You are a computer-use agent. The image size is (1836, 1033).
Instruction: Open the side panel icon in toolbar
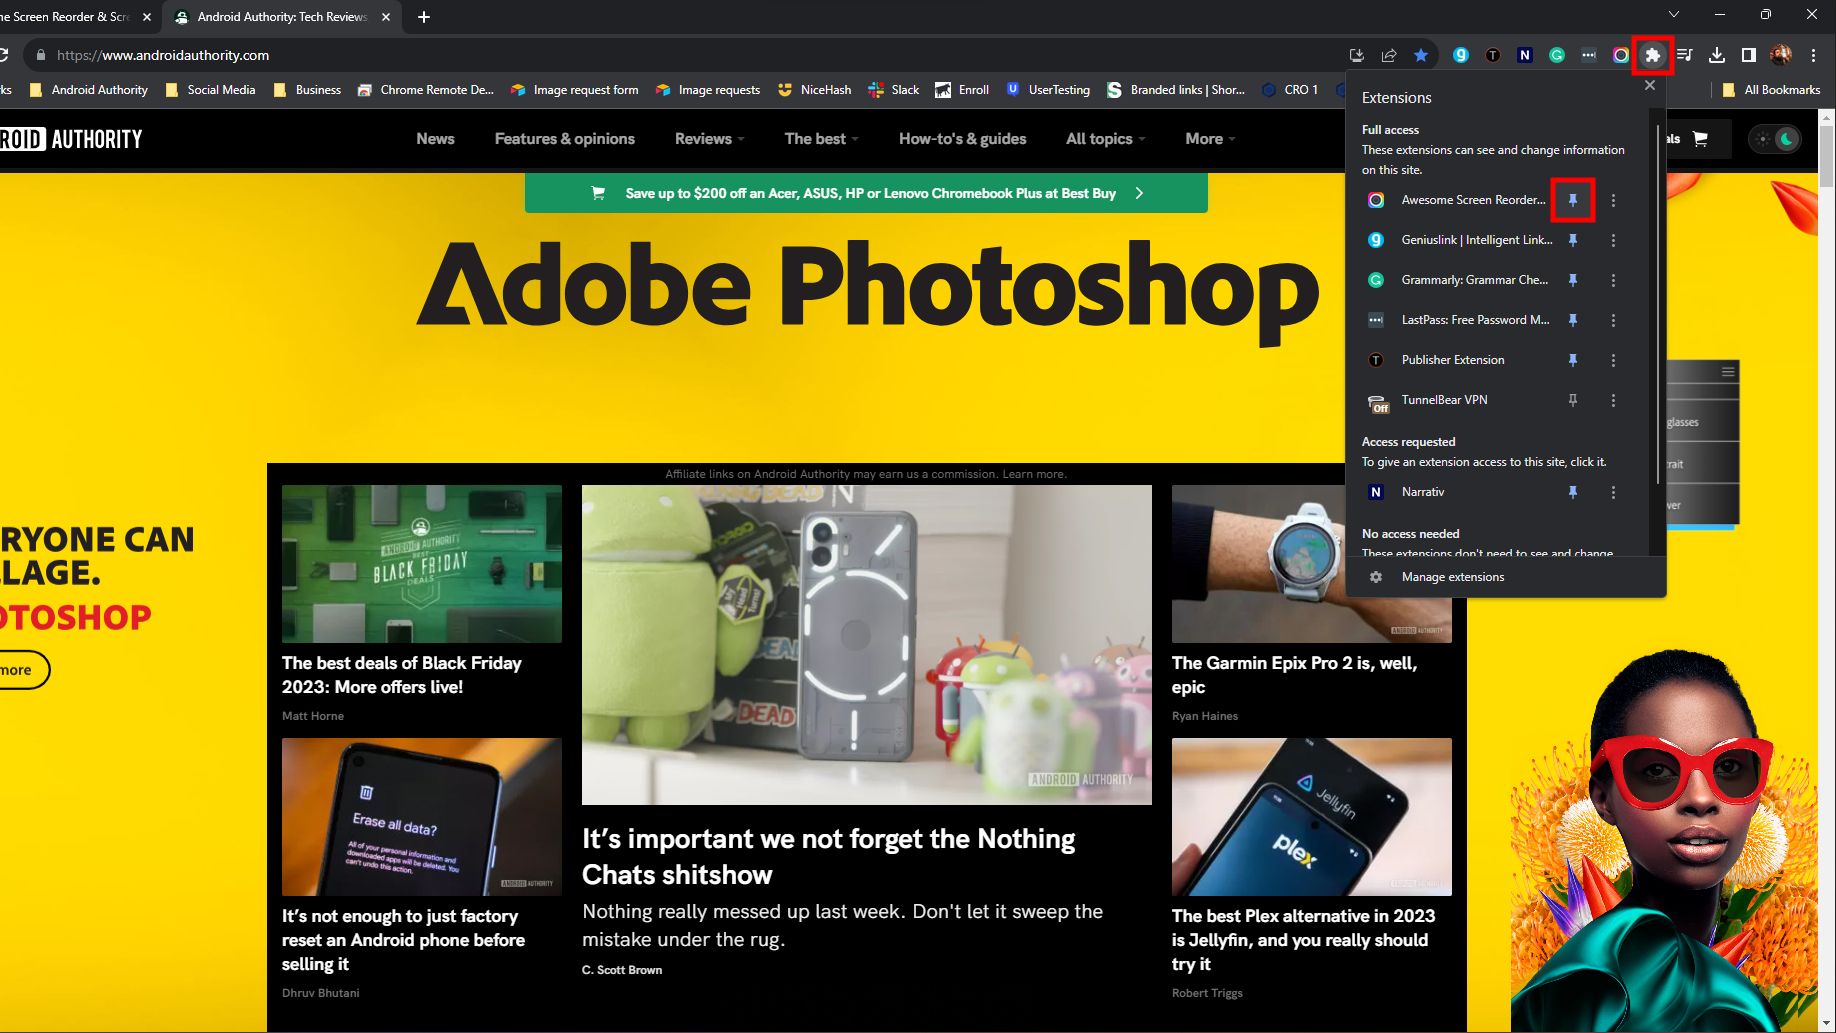[1749, 55]
